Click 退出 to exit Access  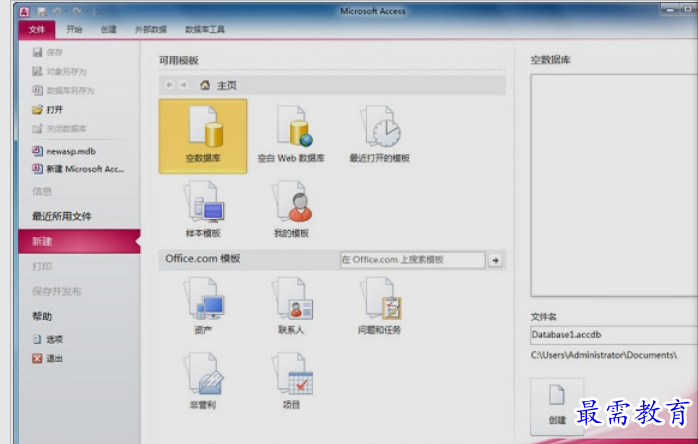pyautogui.click(x=48, y=358)
